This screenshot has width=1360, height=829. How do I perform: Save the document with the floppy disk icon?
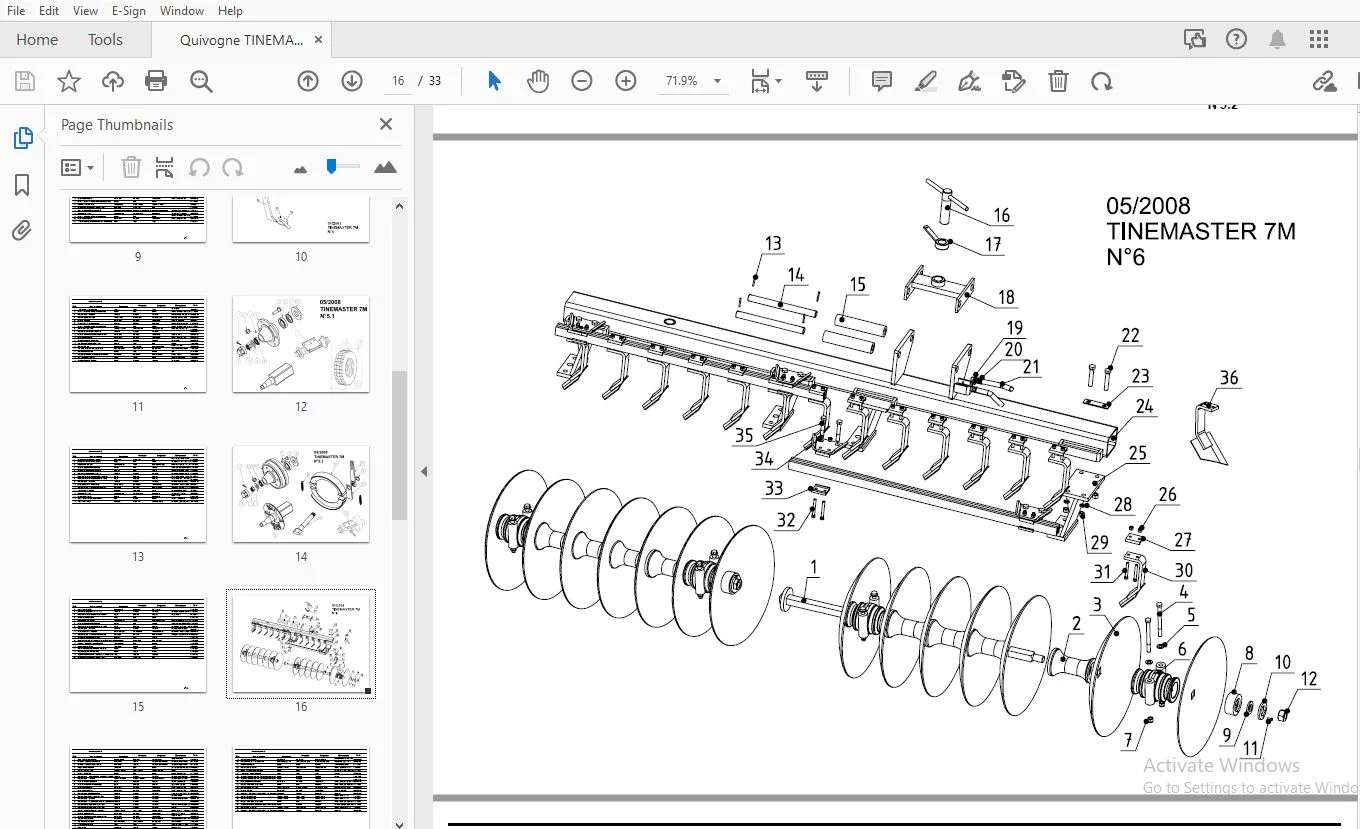(24, 81)
